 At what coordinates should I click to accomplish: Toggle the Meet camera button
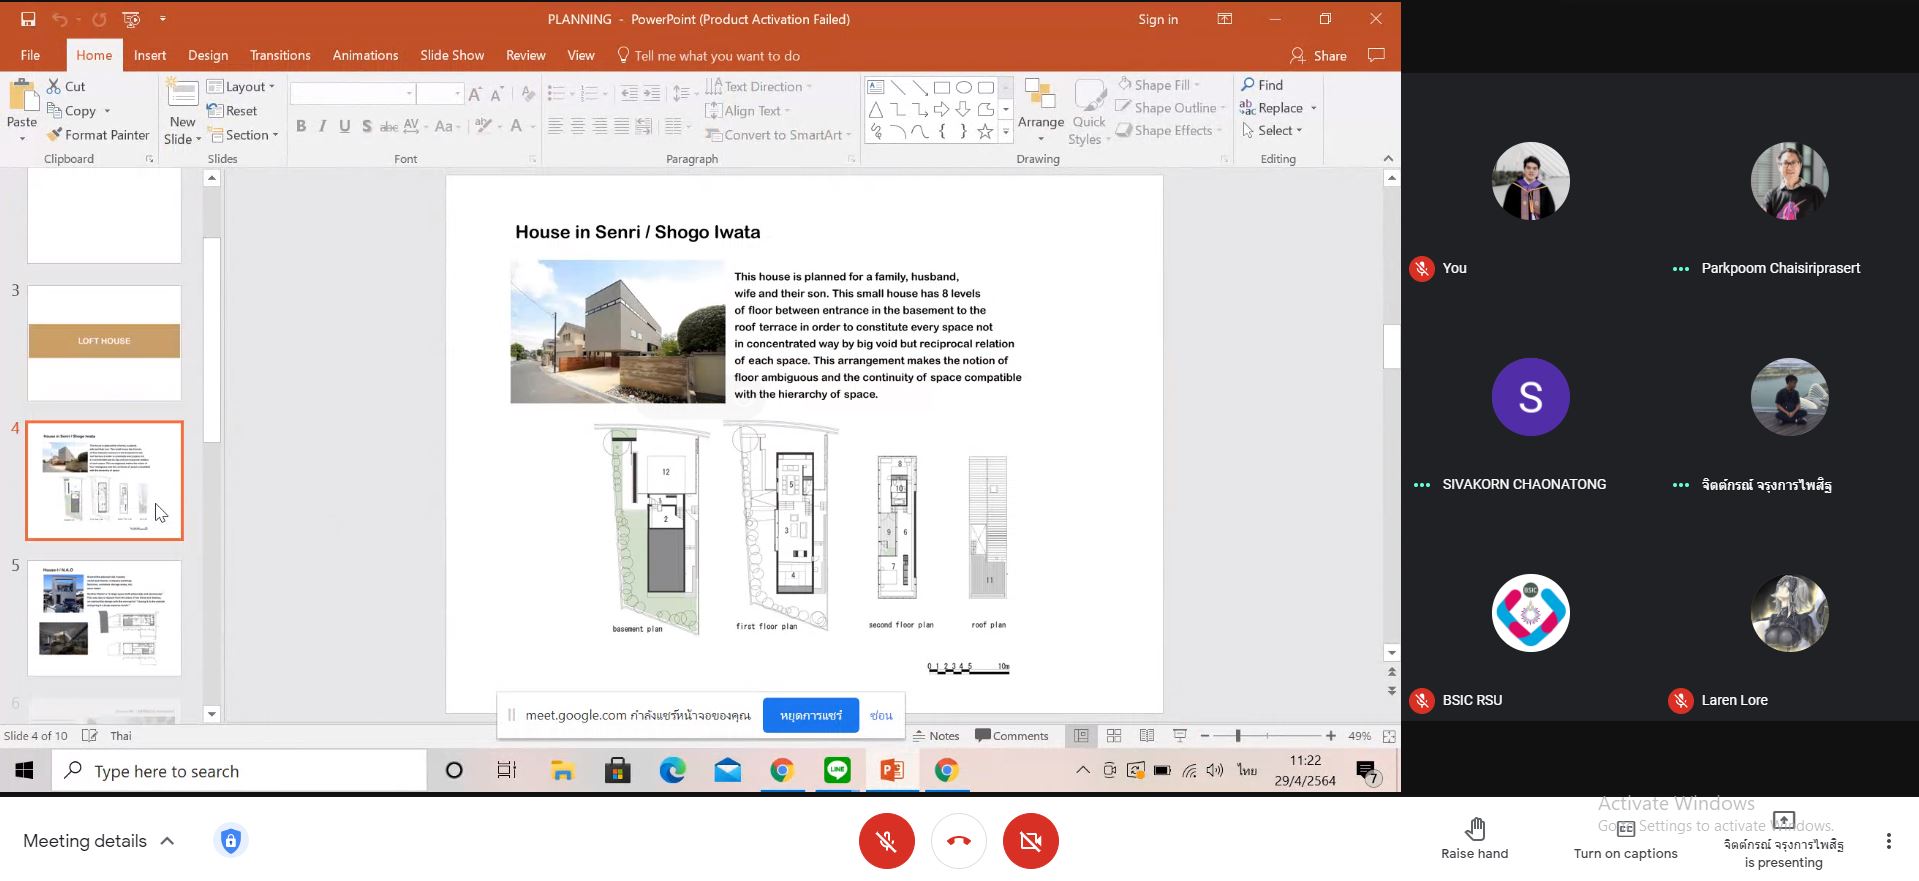coord(1031,841)
